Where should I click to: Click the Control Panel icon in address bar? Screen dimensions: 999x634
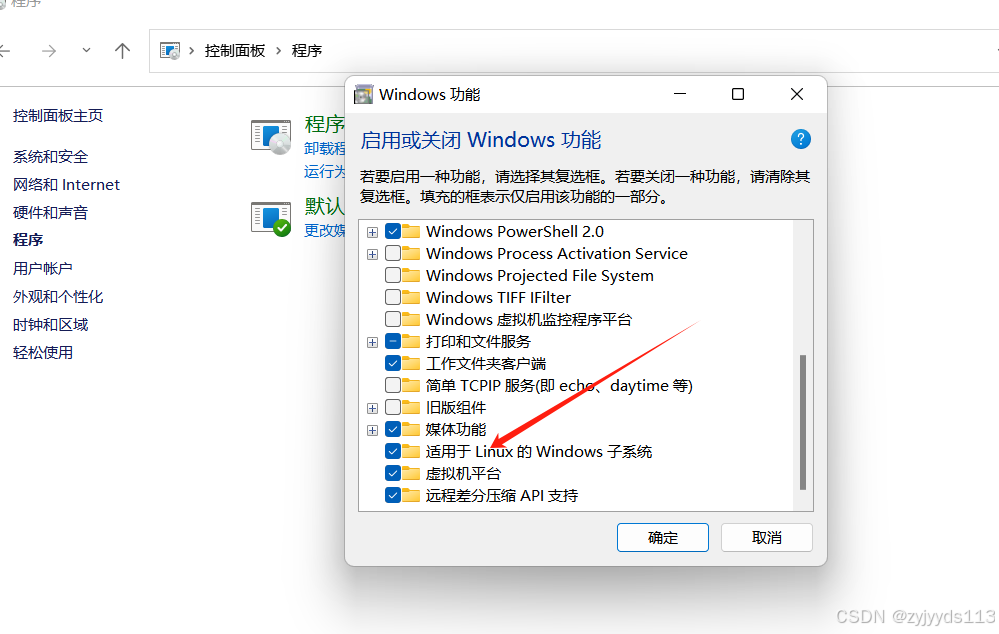(170, 50)
